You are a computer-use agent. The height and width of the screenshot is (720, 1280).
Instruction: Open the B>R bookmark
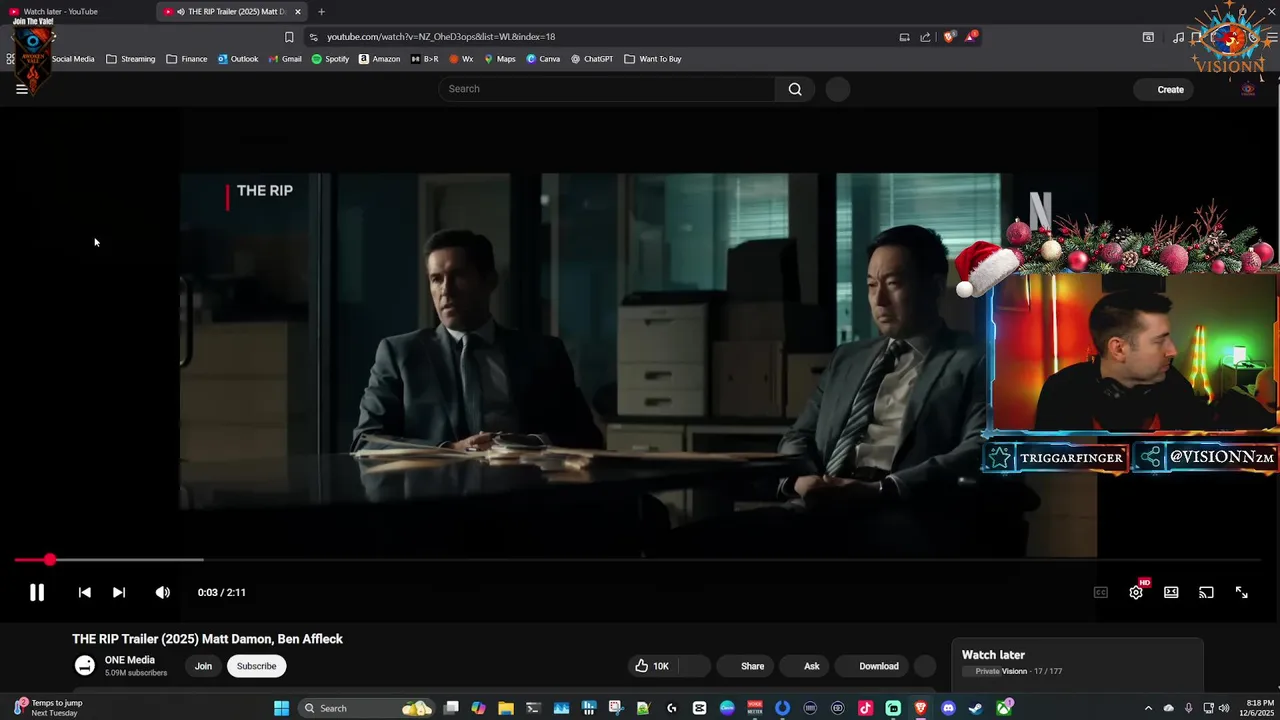[425, 59]
